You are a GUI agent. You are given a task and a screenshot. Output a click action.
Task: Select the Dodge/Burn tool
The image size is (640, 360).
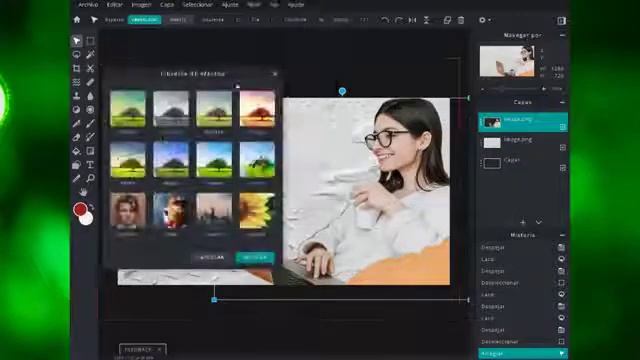click(76, 109)
